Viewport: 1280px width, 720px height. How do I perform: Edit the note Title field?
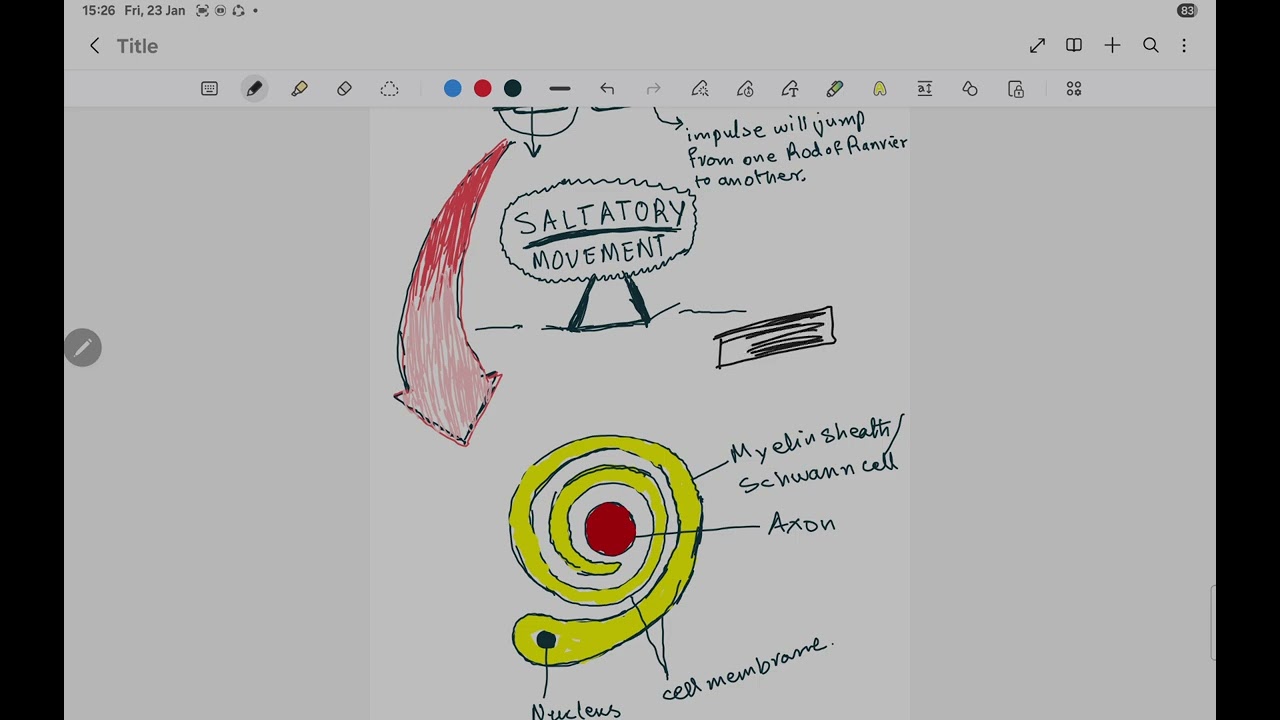point(137,46)
